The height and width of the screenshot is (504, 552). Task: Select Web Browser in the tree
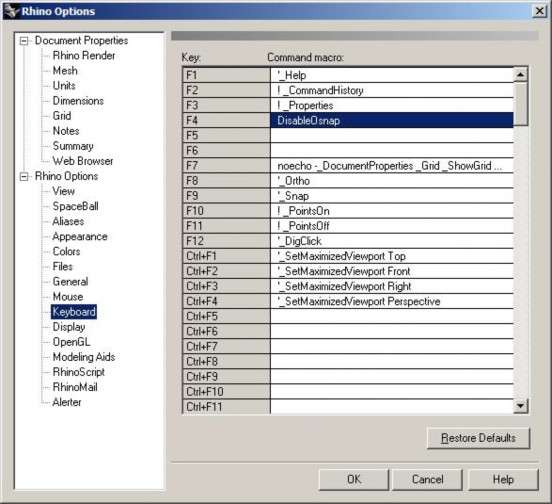click(83, 161)
